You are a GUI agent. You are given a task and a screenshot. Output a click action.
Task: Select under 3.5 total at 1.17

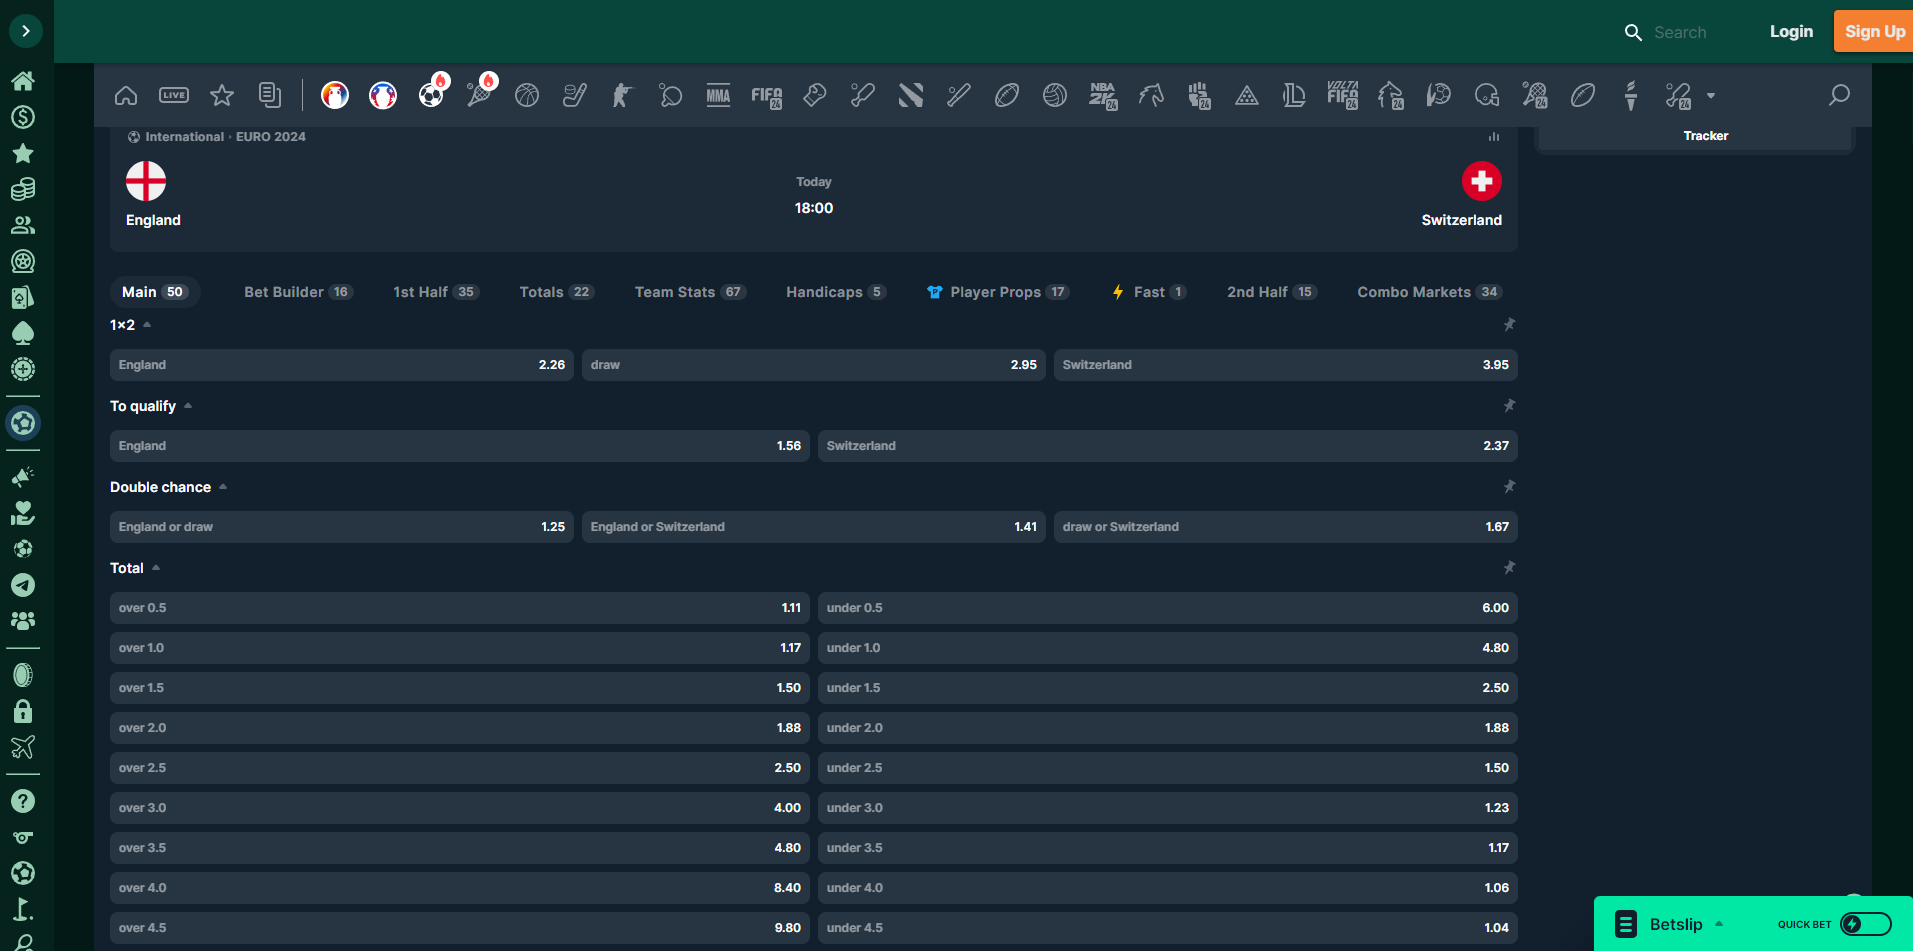point(1168,848)
